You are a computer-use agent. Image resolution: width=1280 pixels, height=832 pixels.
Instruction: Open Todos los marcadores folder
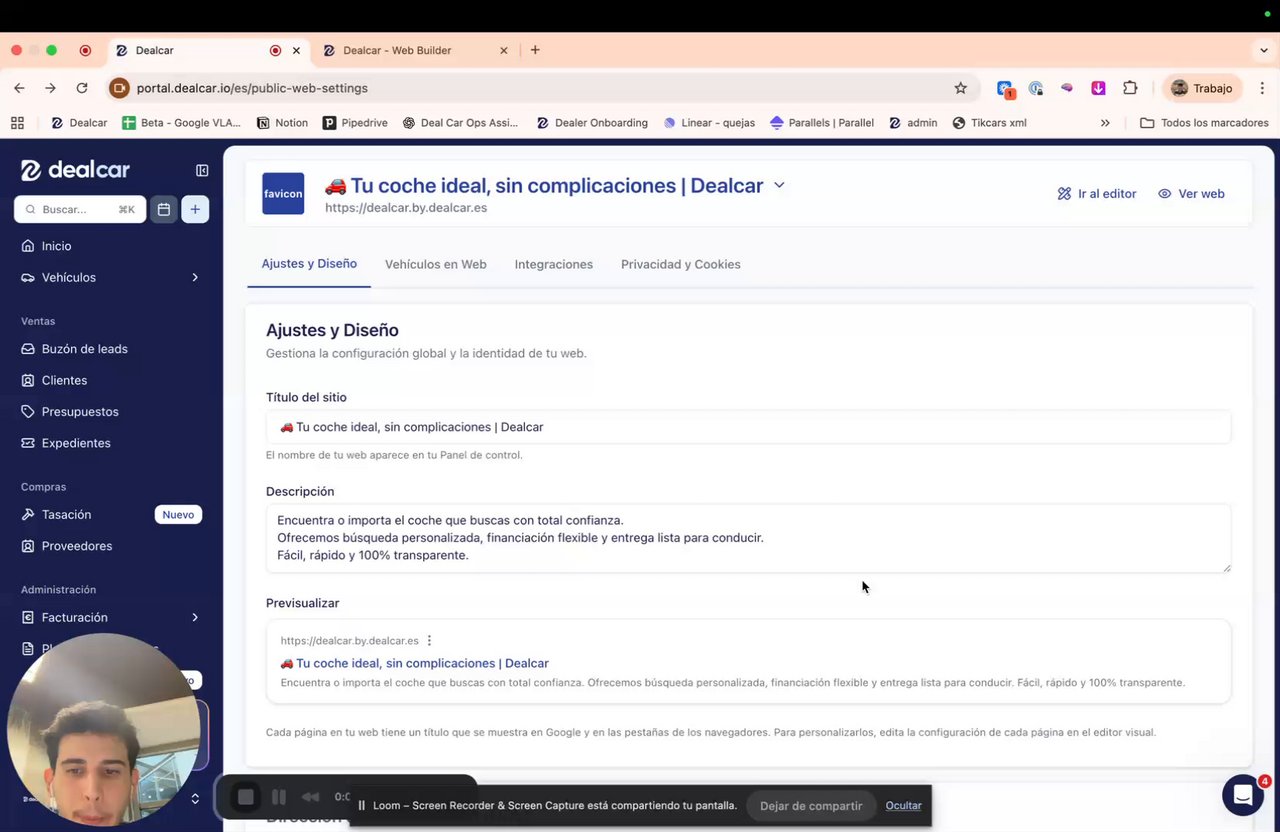(1204, 123)
